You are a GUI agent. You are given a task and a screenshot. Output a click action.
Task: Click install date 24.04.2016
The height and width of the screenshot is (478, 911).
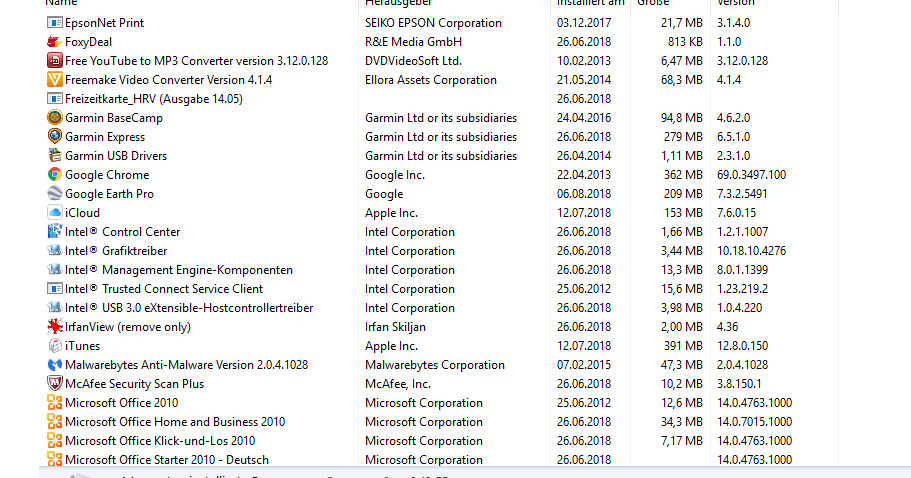tap(584, 117)
